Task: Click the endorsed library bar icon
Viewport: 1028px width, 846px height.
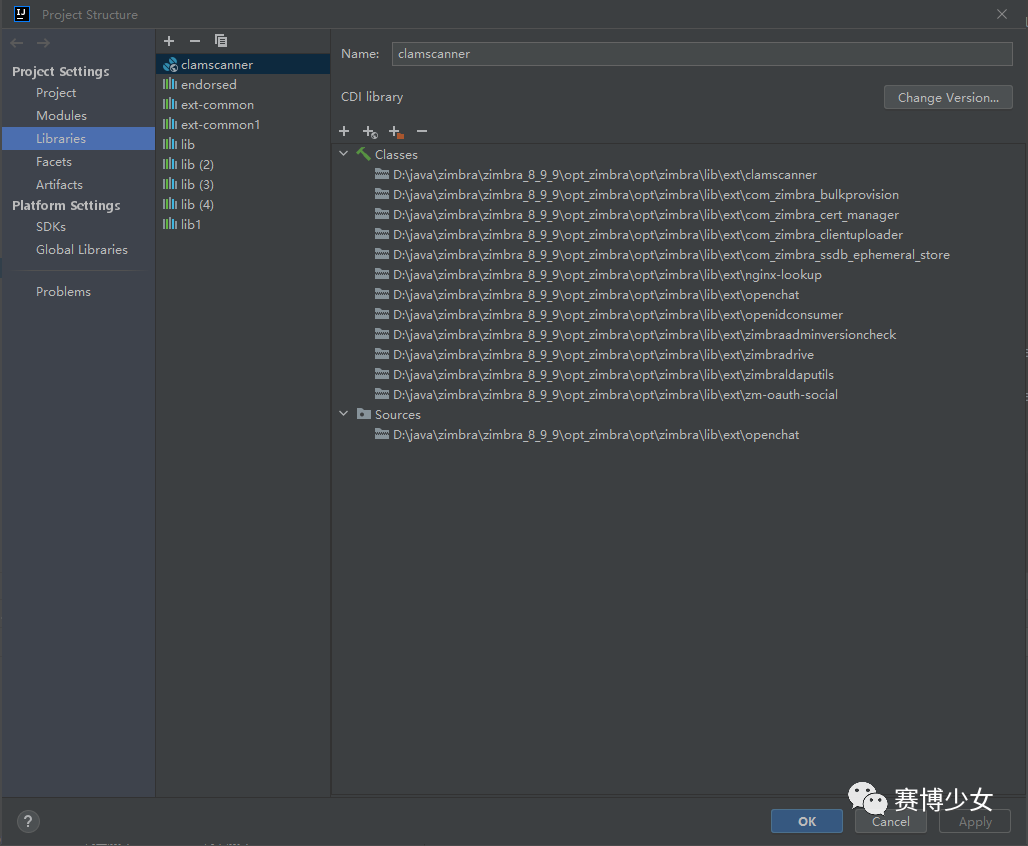Action: (x=170, y=84)
